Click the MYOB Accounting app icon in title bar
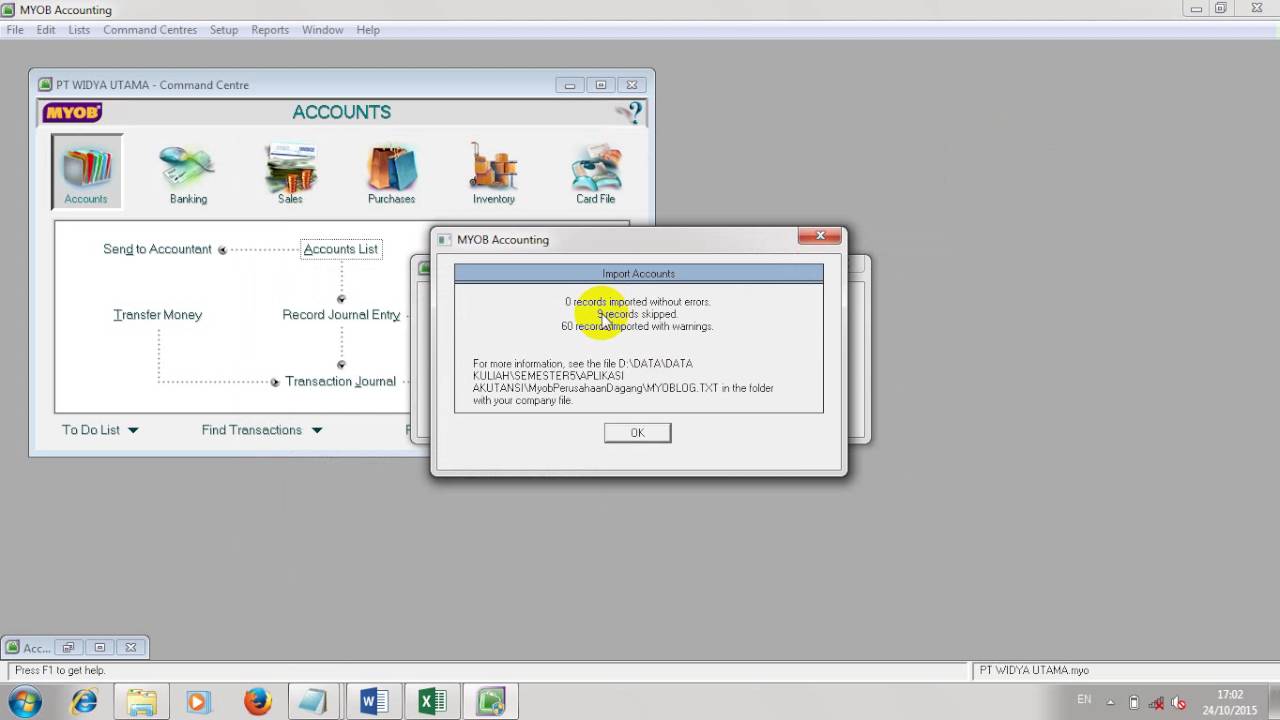The image size is (1280, 720). click(10, 10)
